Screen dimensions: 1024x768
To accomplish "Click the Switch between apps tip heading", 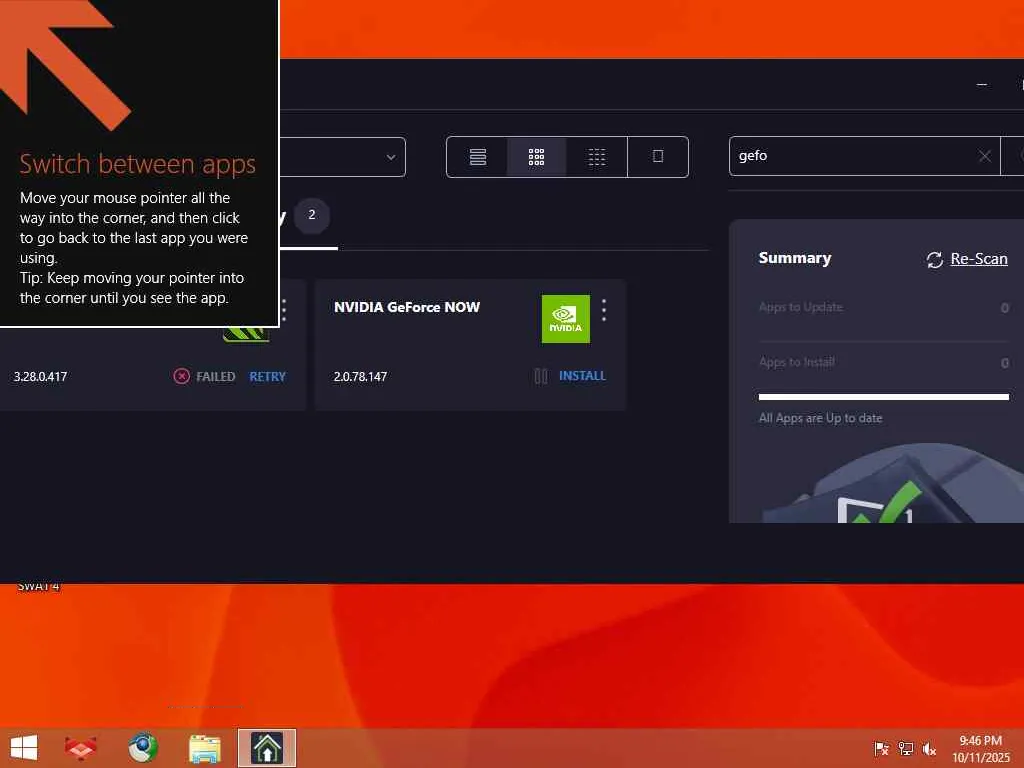I will point(137,164).
